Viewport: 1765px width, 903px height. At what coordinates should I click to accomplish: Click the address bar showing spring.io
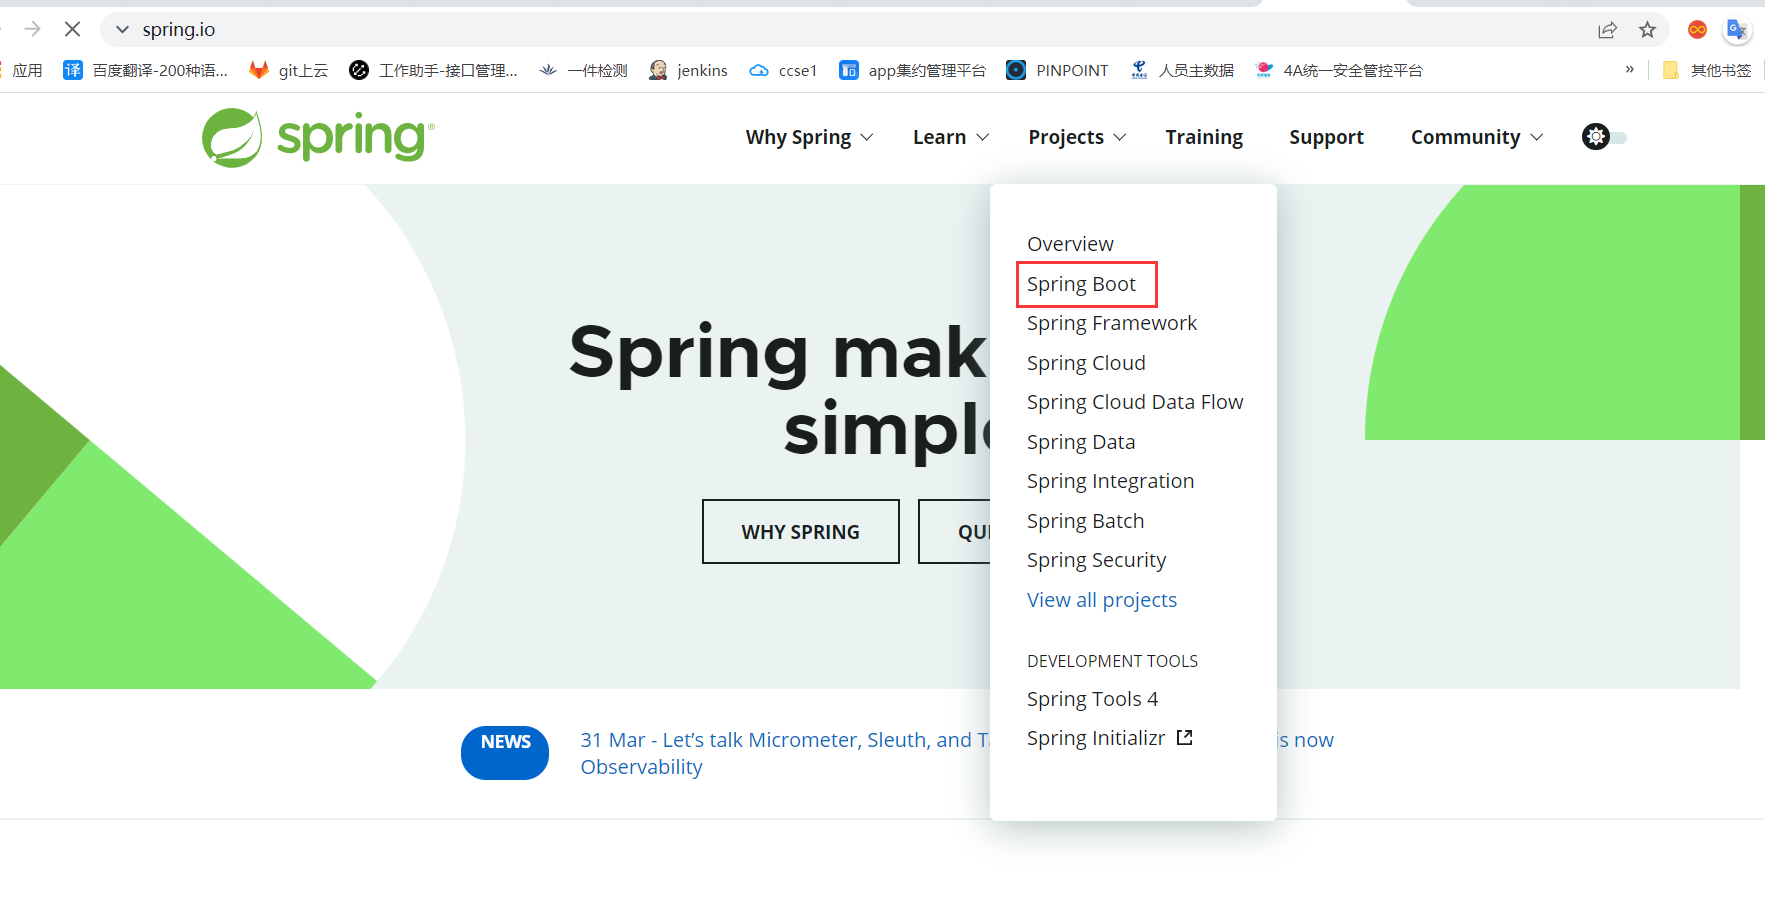180,29
